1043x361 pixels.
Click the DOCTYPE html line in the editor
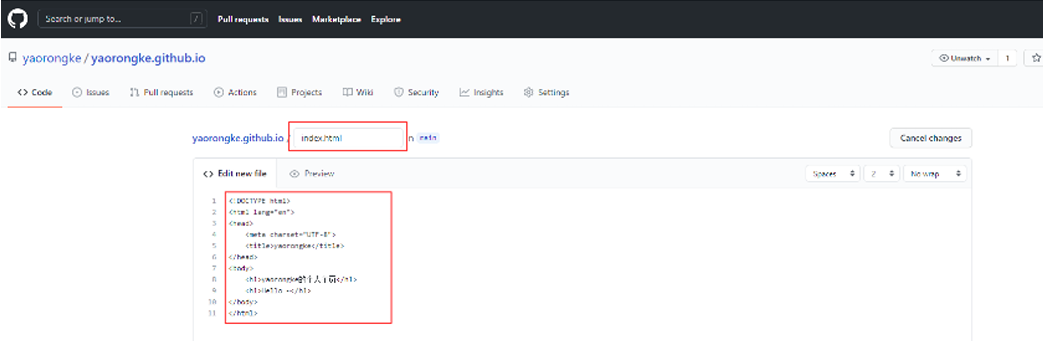pyautogui.click(x=259, y=201)
